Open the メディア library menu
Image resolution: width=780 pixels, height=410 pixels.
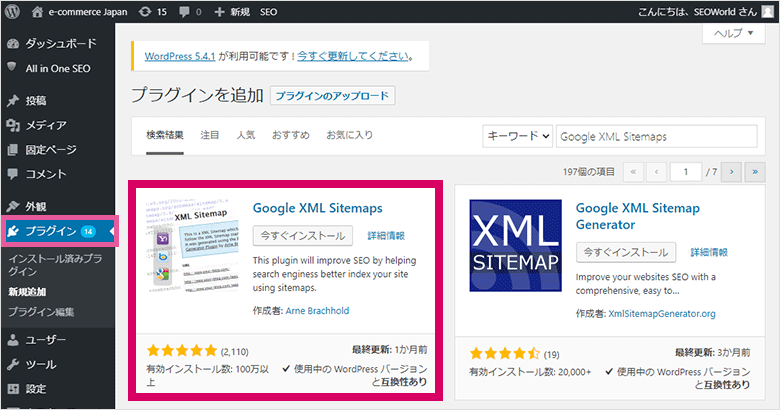click(58, 125)
